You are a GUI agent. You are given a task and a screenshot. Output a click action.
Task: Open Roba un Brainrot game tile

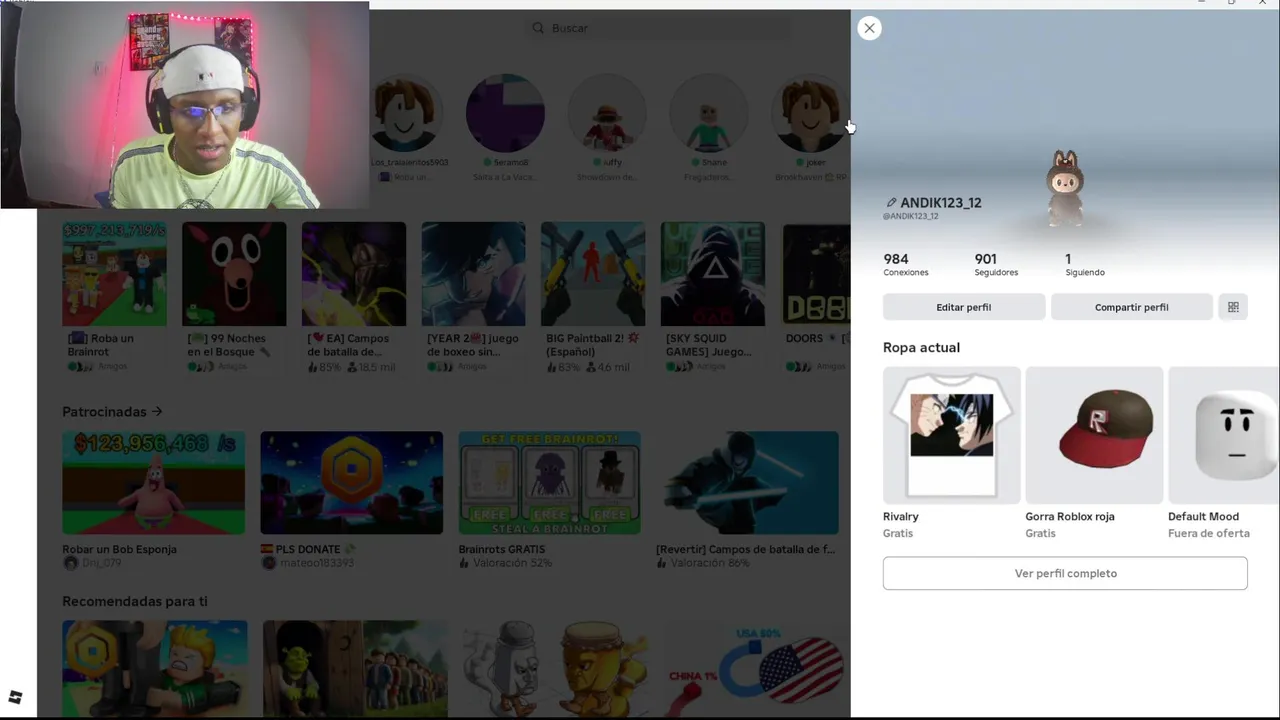click(114, 297)
